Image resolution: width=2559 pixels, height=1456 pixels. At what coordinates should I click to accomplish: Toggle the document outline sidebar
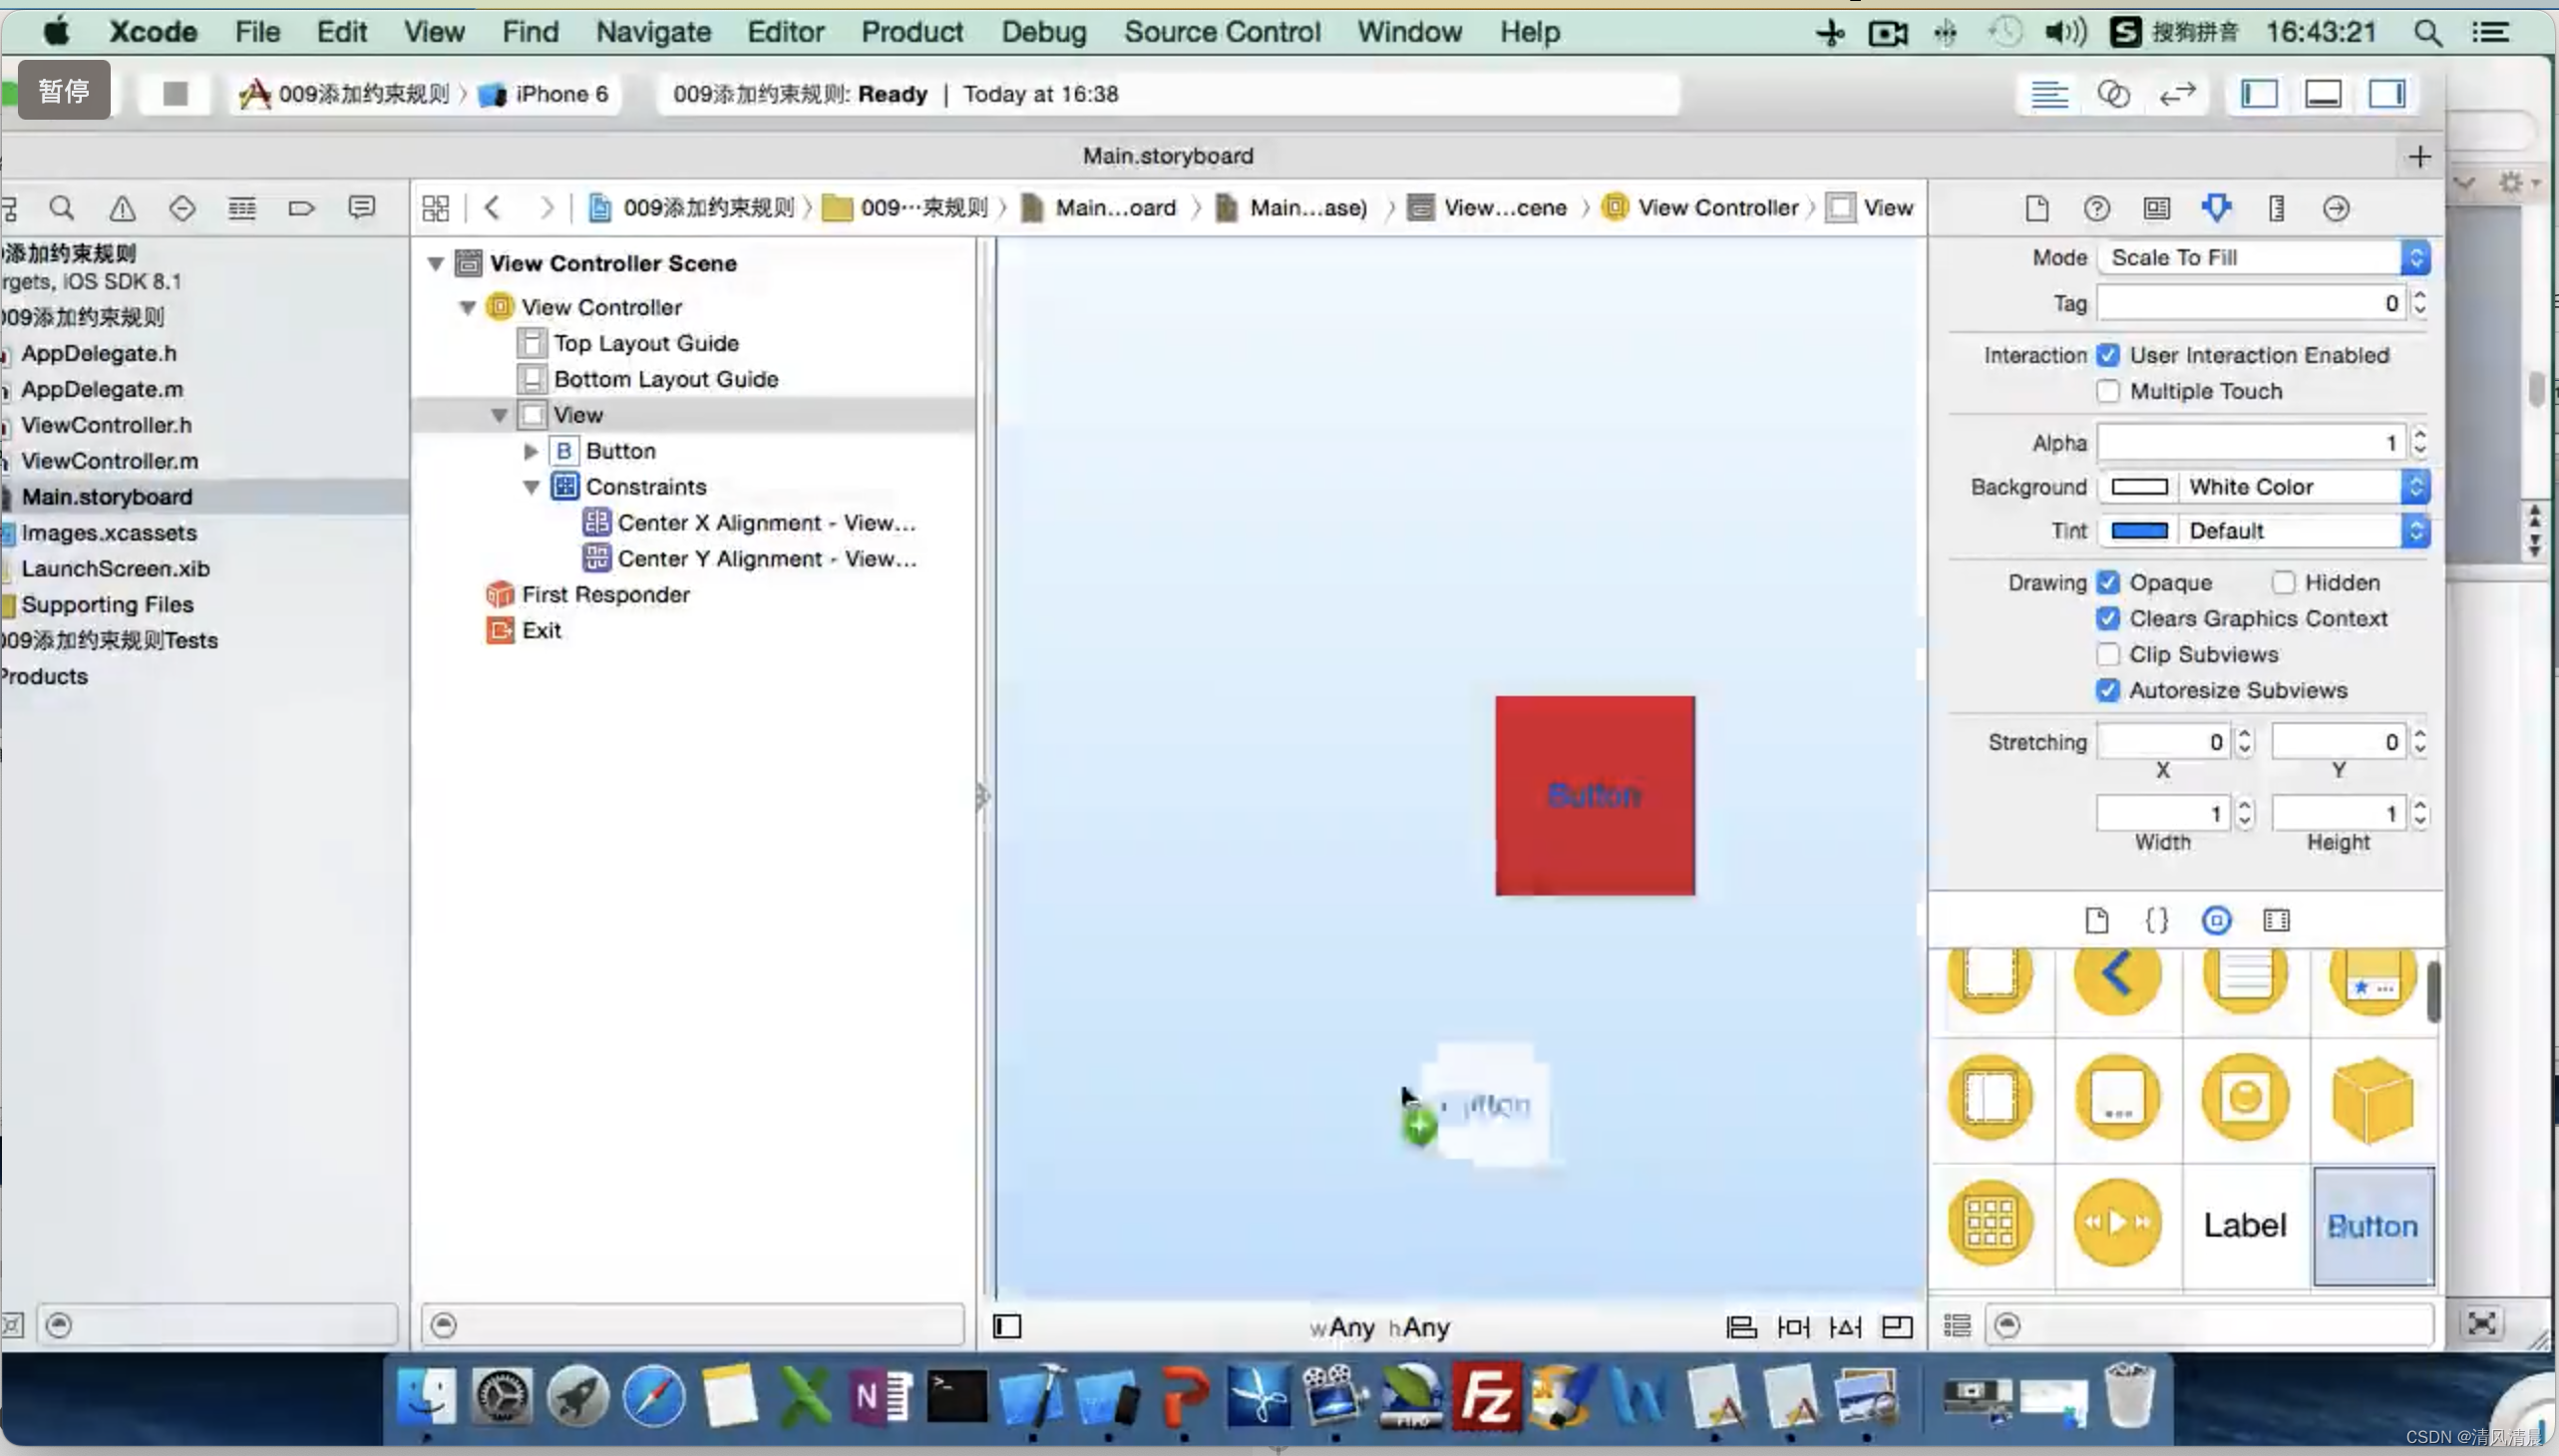click(x=1007, y=1327)
